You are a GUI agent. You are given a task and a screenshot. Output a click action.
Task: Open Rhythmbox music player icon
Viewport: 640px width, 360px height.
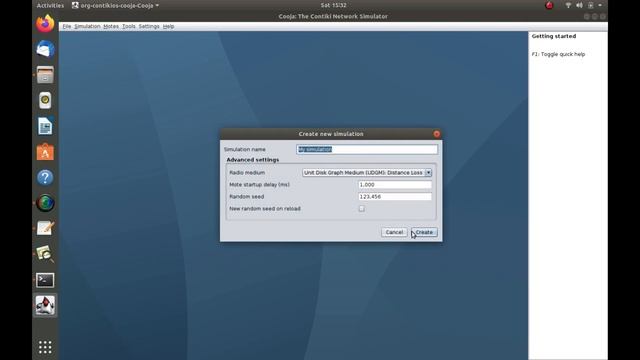point(45,100)
